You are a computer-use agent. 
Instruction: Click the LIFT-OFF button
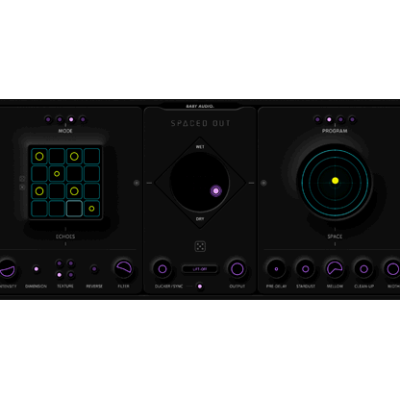point(200,269)
